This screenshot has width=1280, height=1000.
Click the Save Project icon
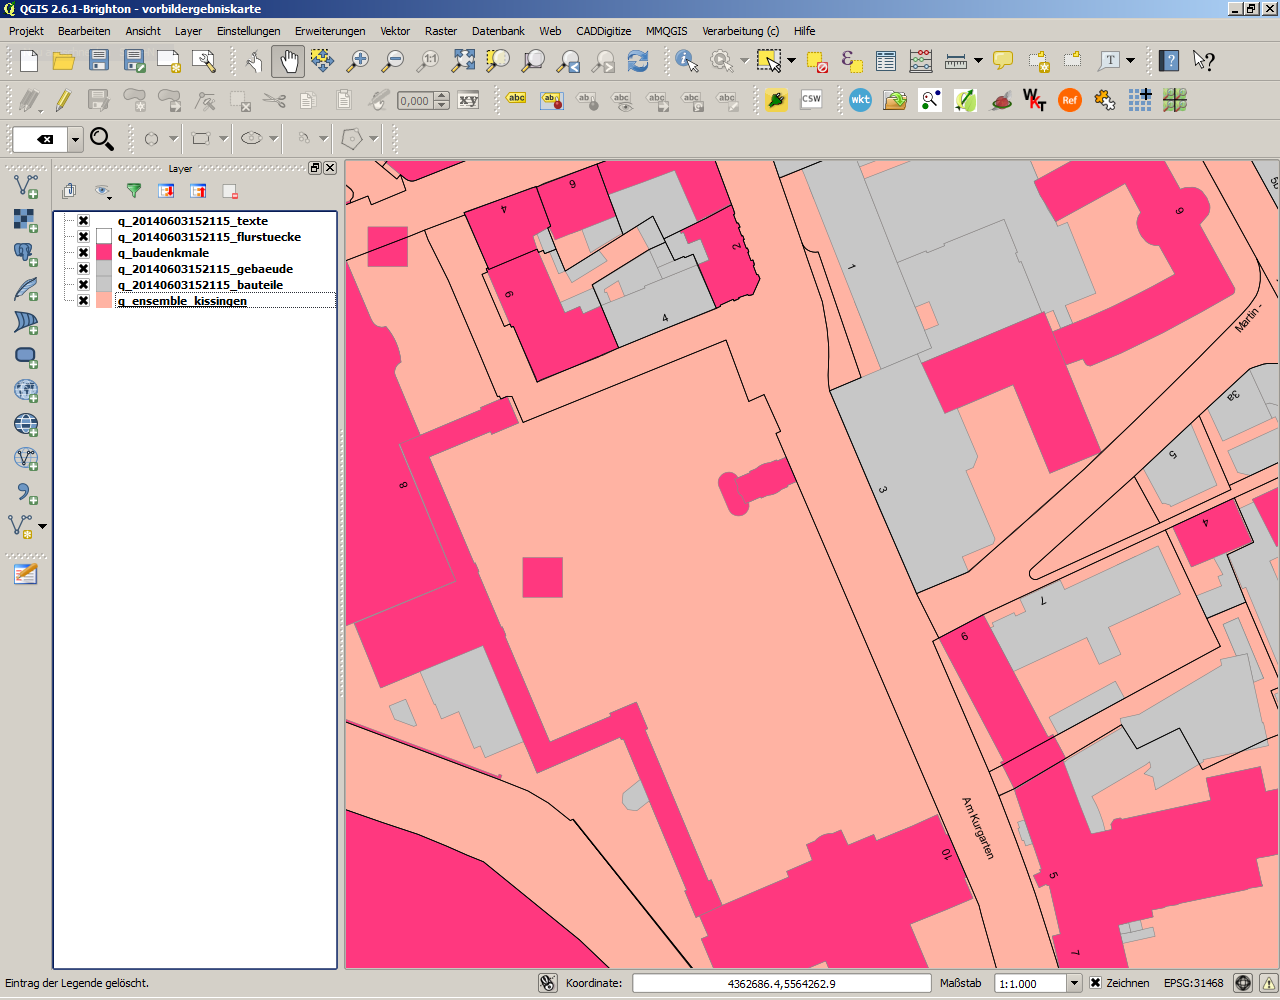tap(99, 62)
